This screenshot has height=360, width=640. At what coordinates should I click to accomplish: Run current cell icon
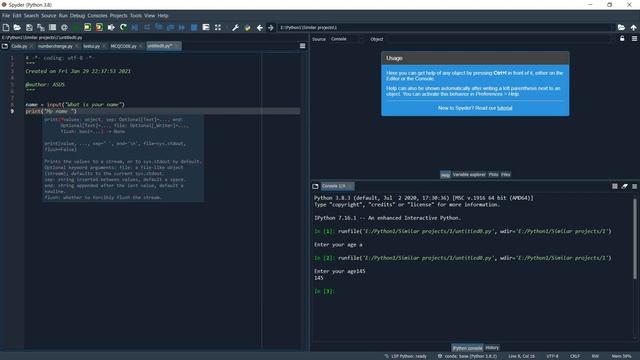point(87,27)
